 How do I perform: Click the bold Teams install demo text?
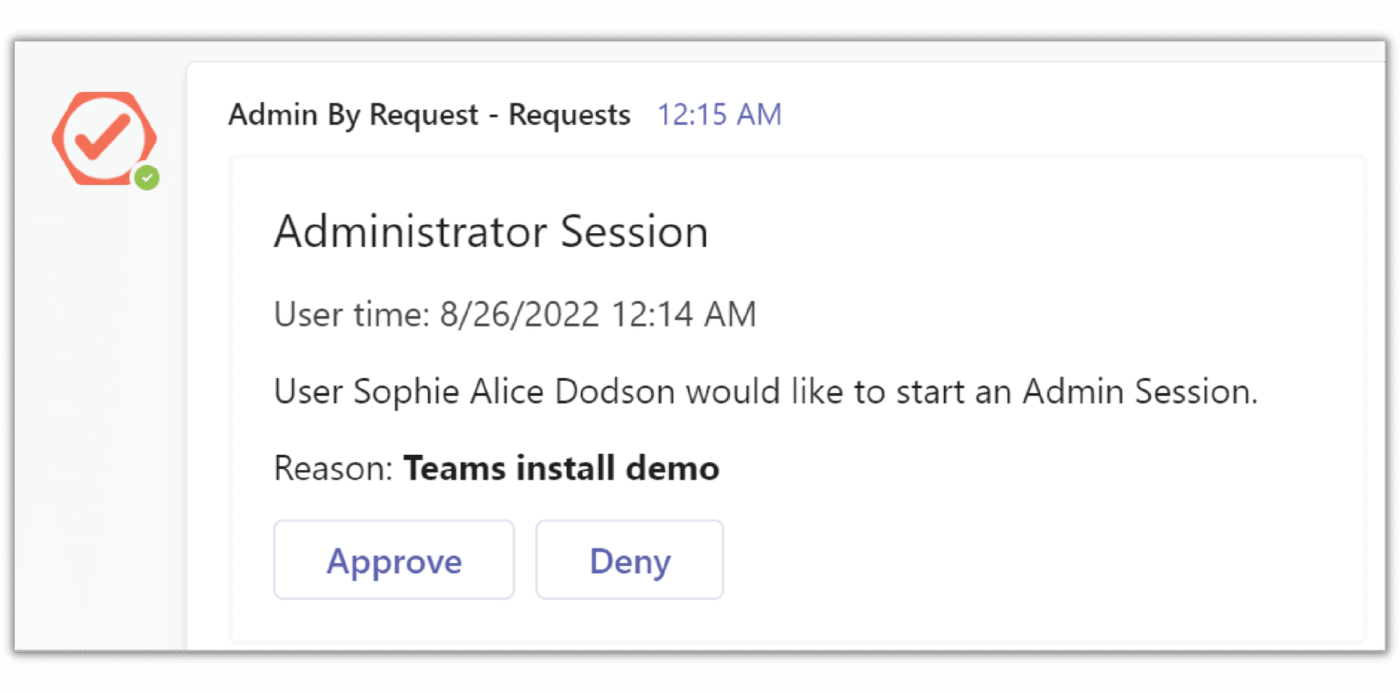(561, 468)
